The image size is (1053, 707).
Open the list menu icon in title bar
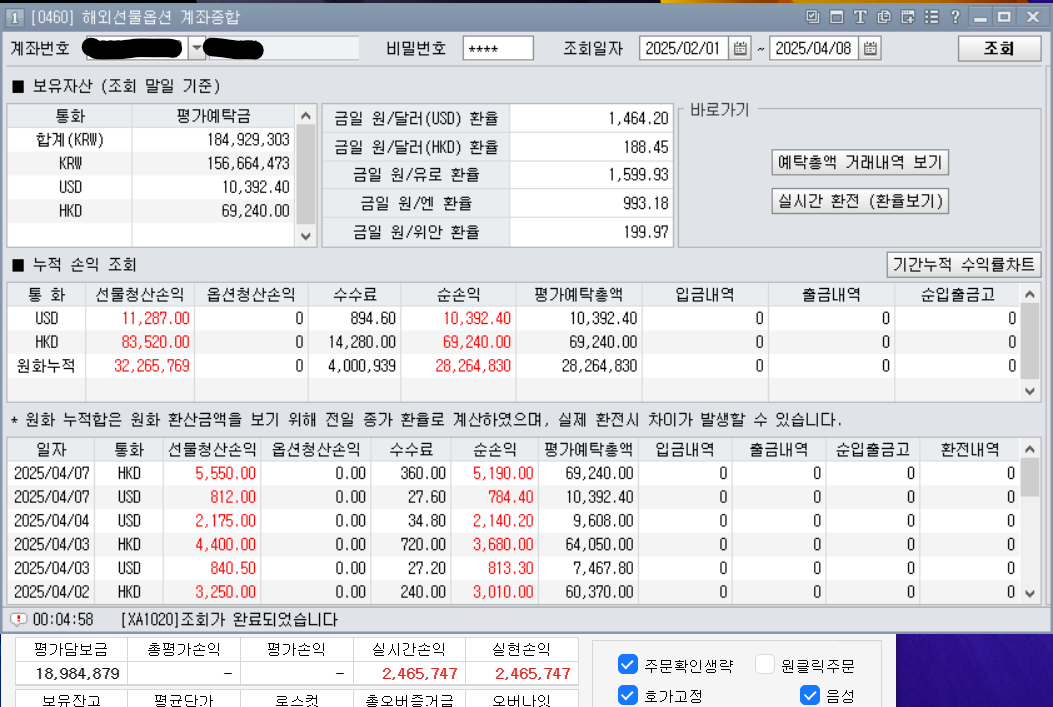[931, 17]
